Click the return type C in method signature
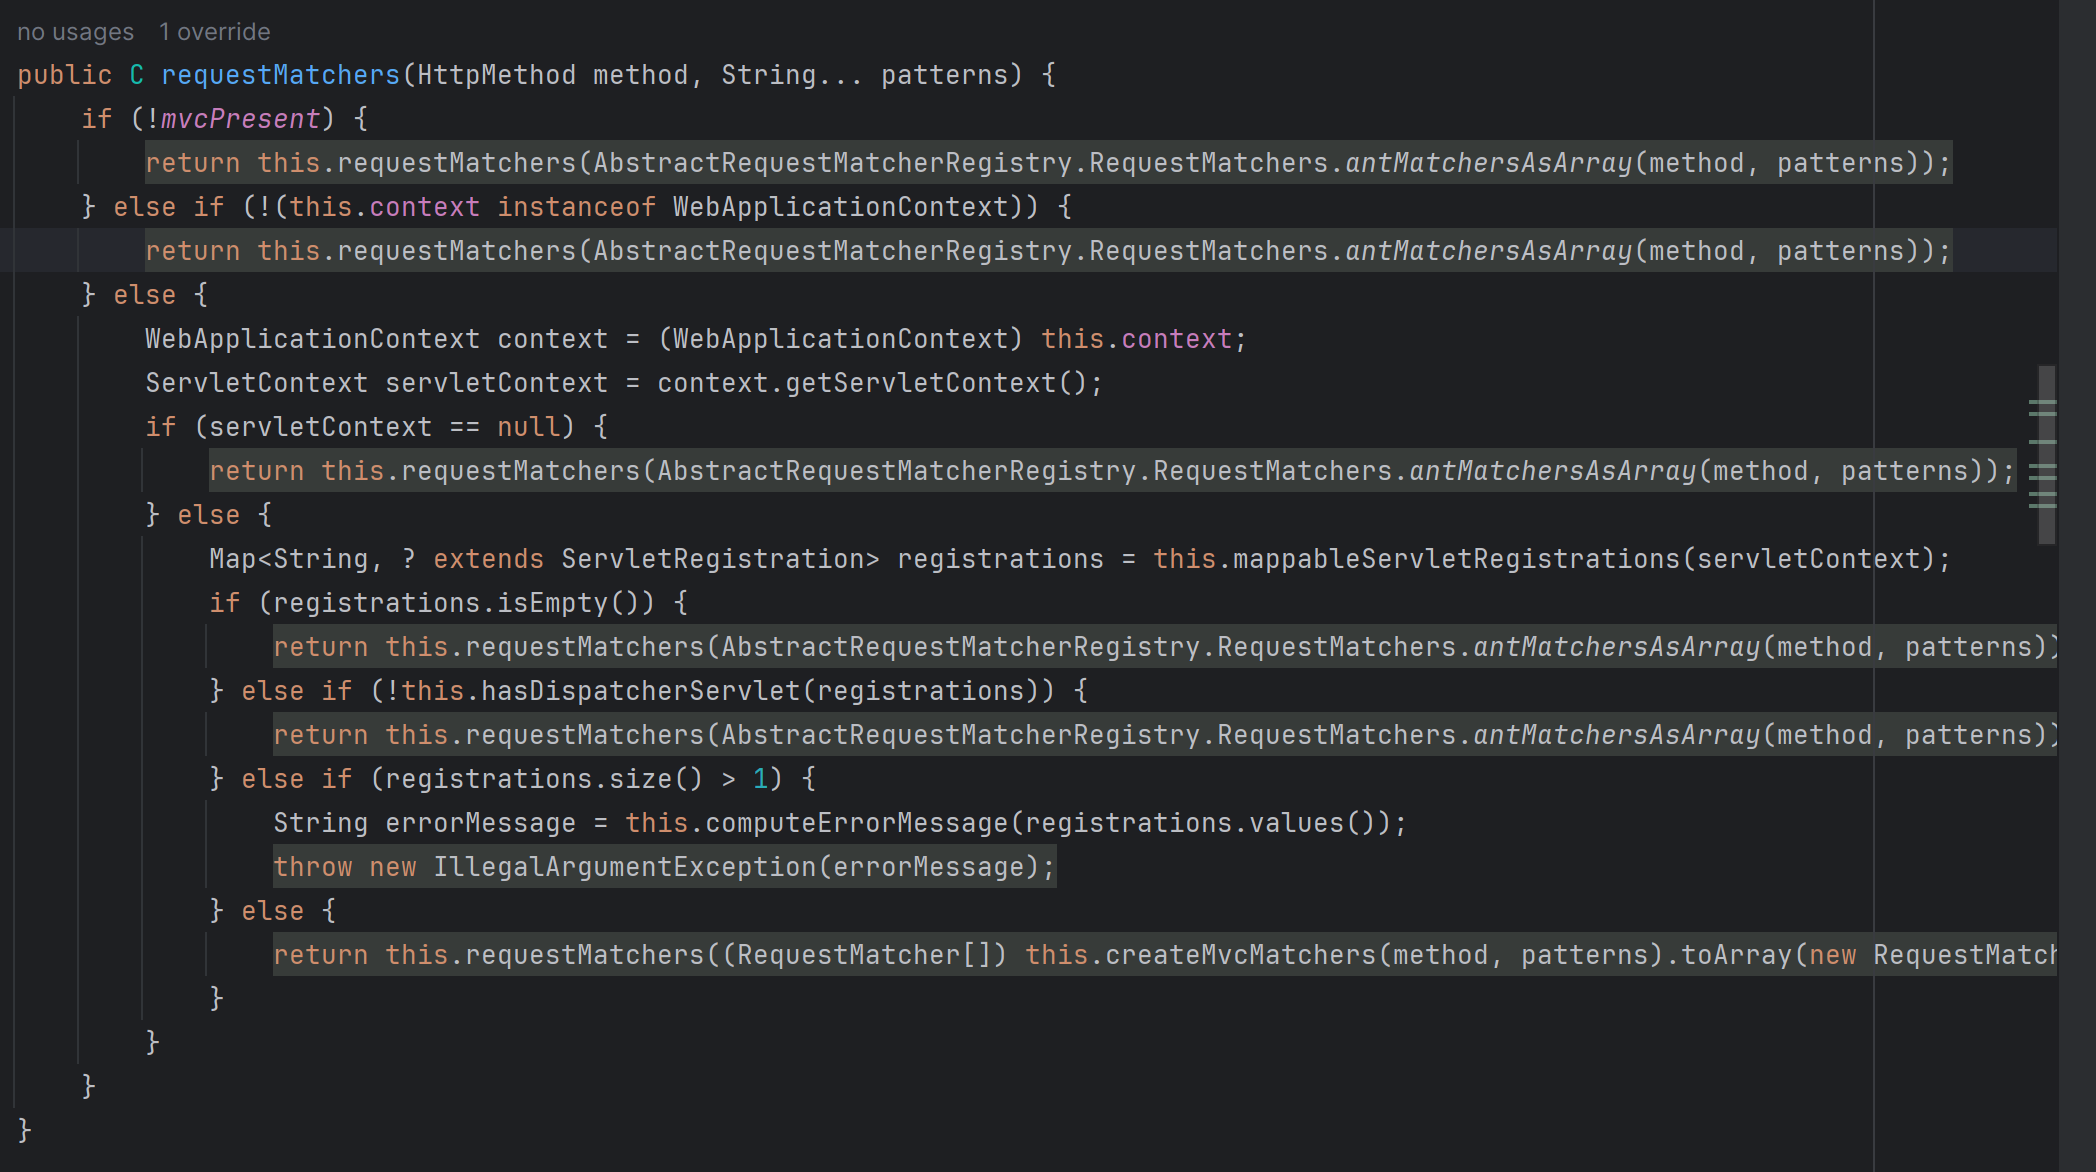Image resolution: width=2096 pixels, height=1172 pixels. click(x=137, y=75)
